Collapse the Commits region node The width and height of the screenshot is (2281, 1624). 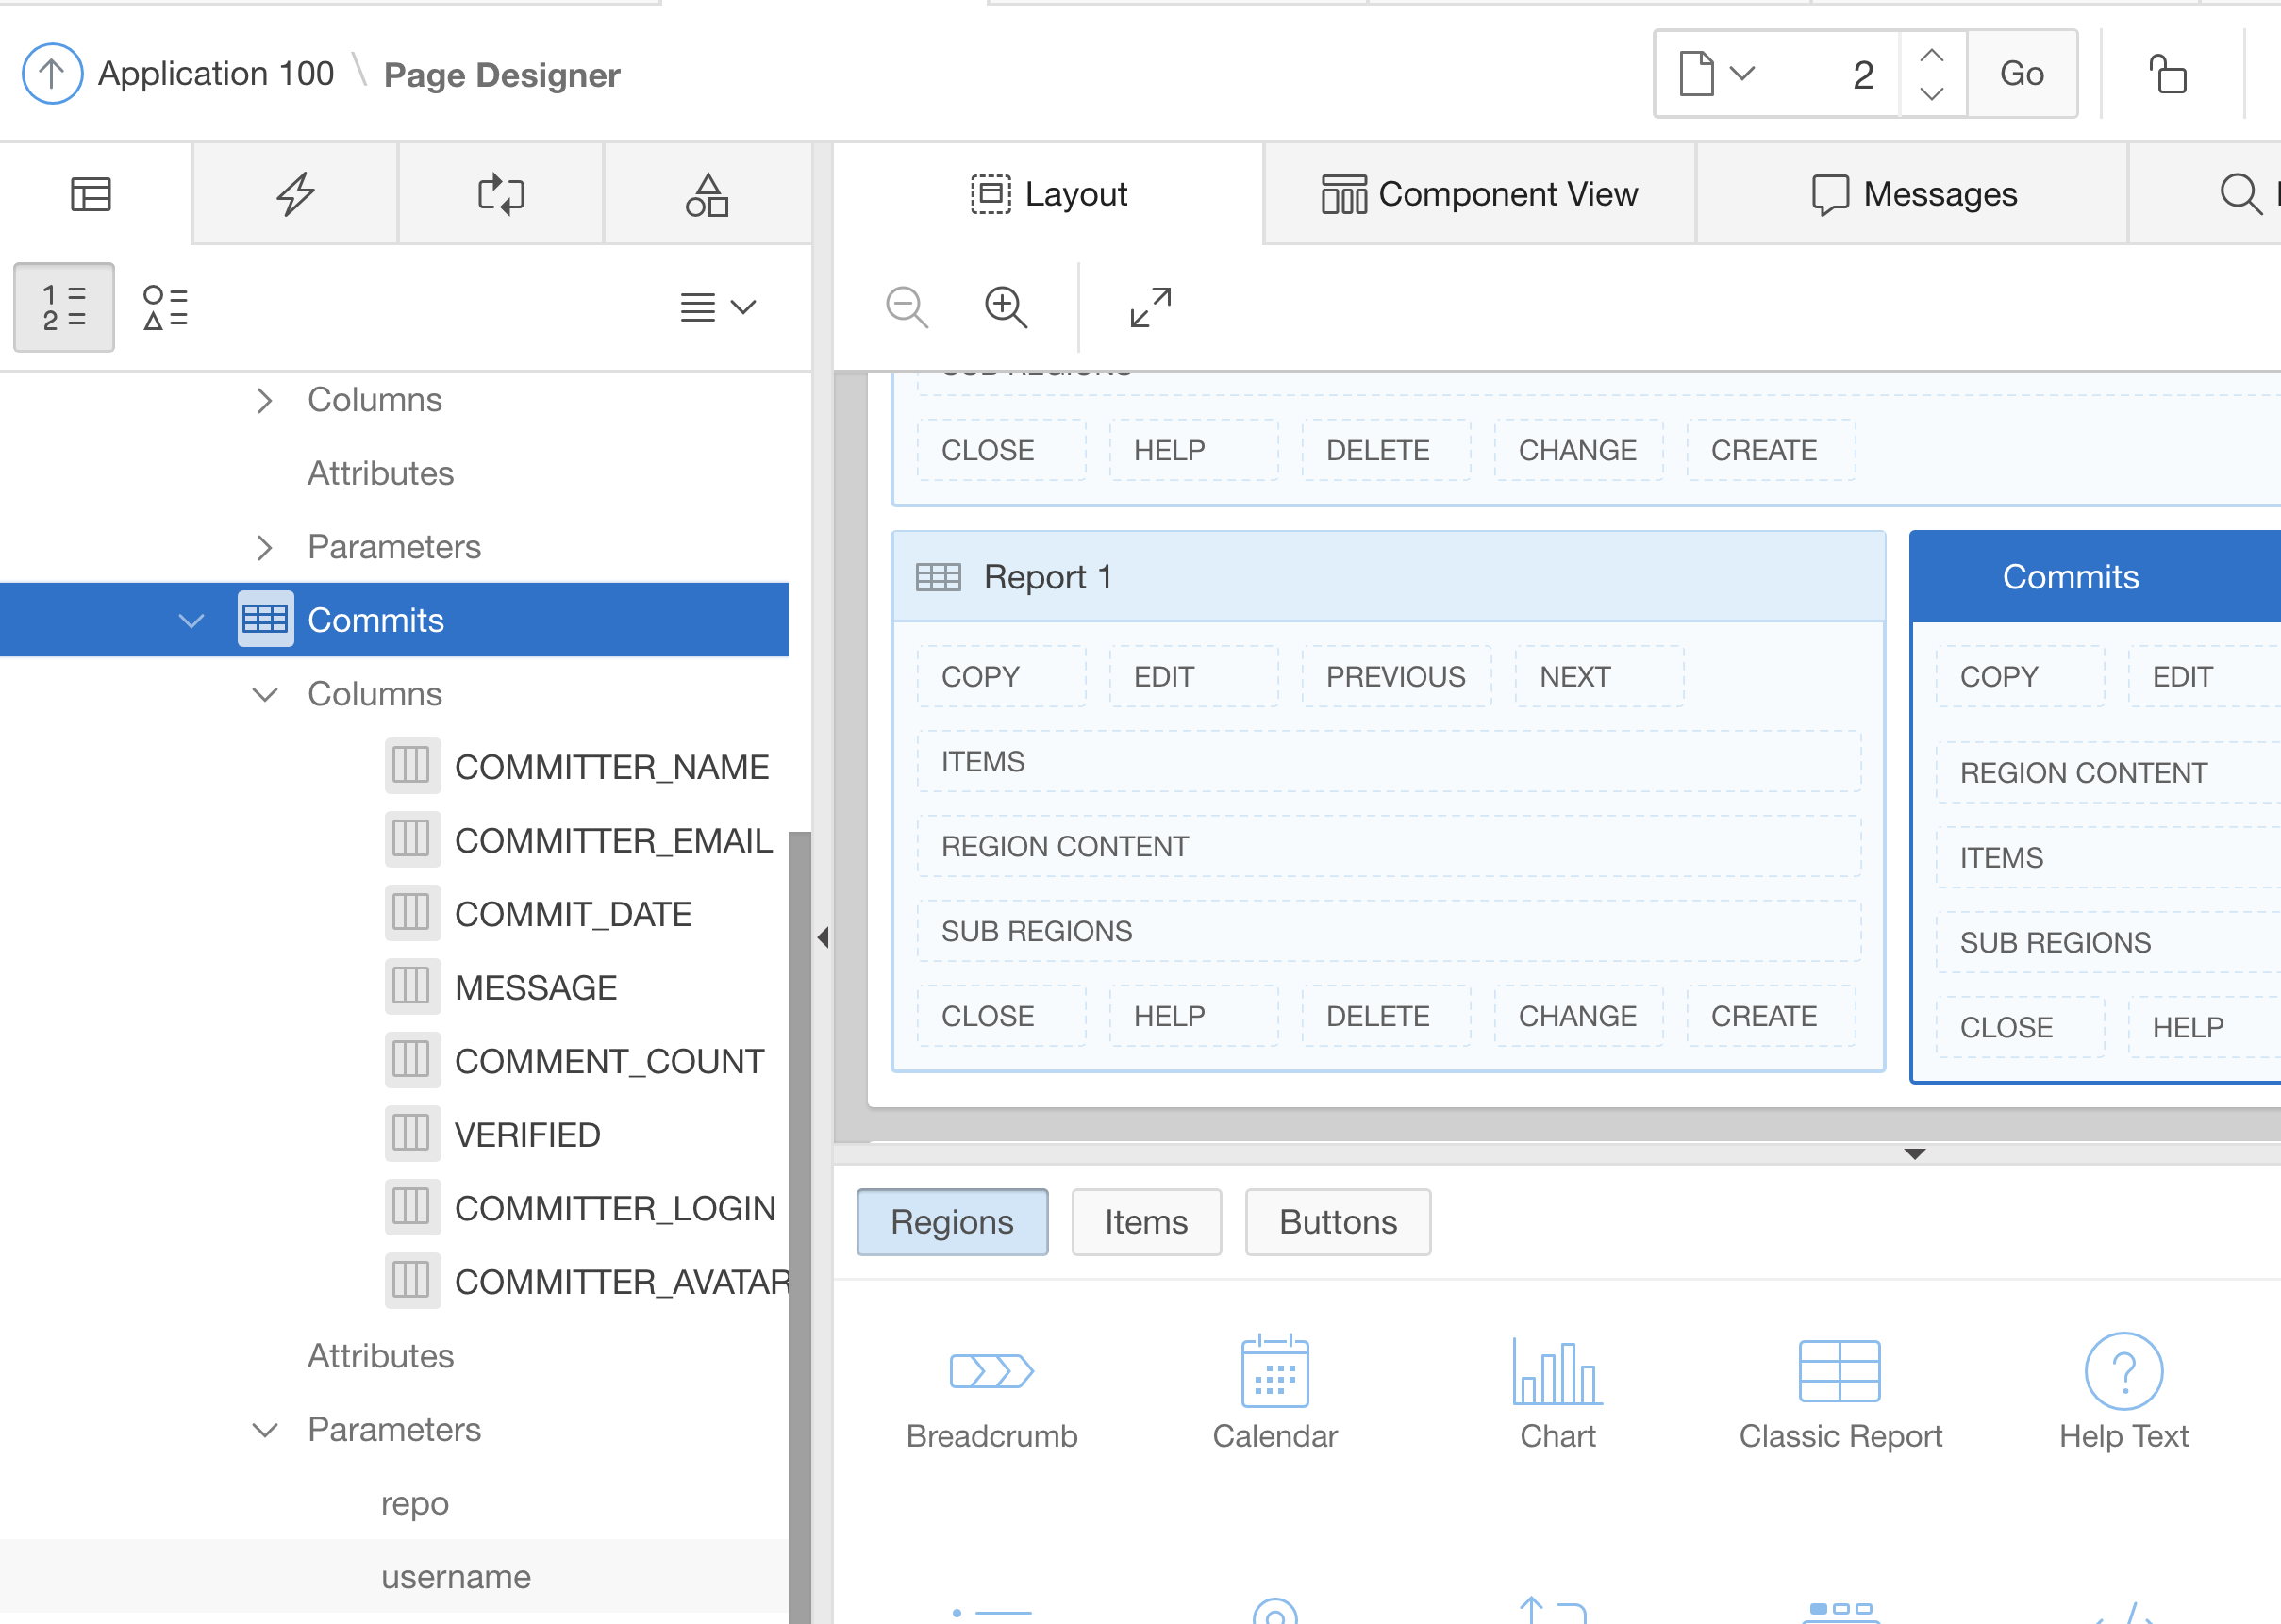pyautogui.click(x=191, y=621)
